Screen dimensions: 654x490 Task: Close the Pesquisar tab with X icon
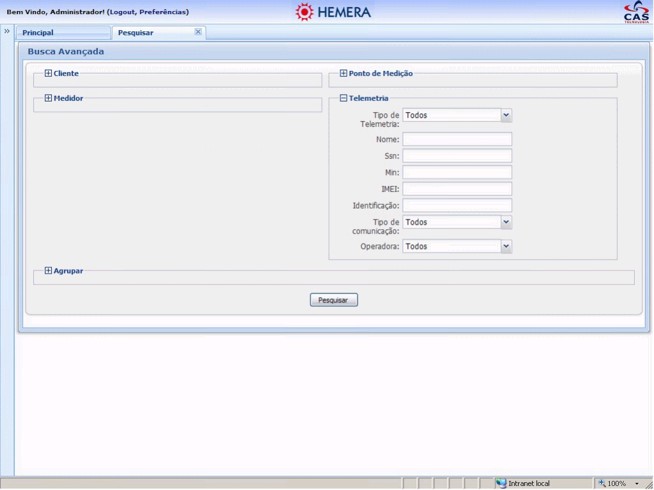coord(198,32)
